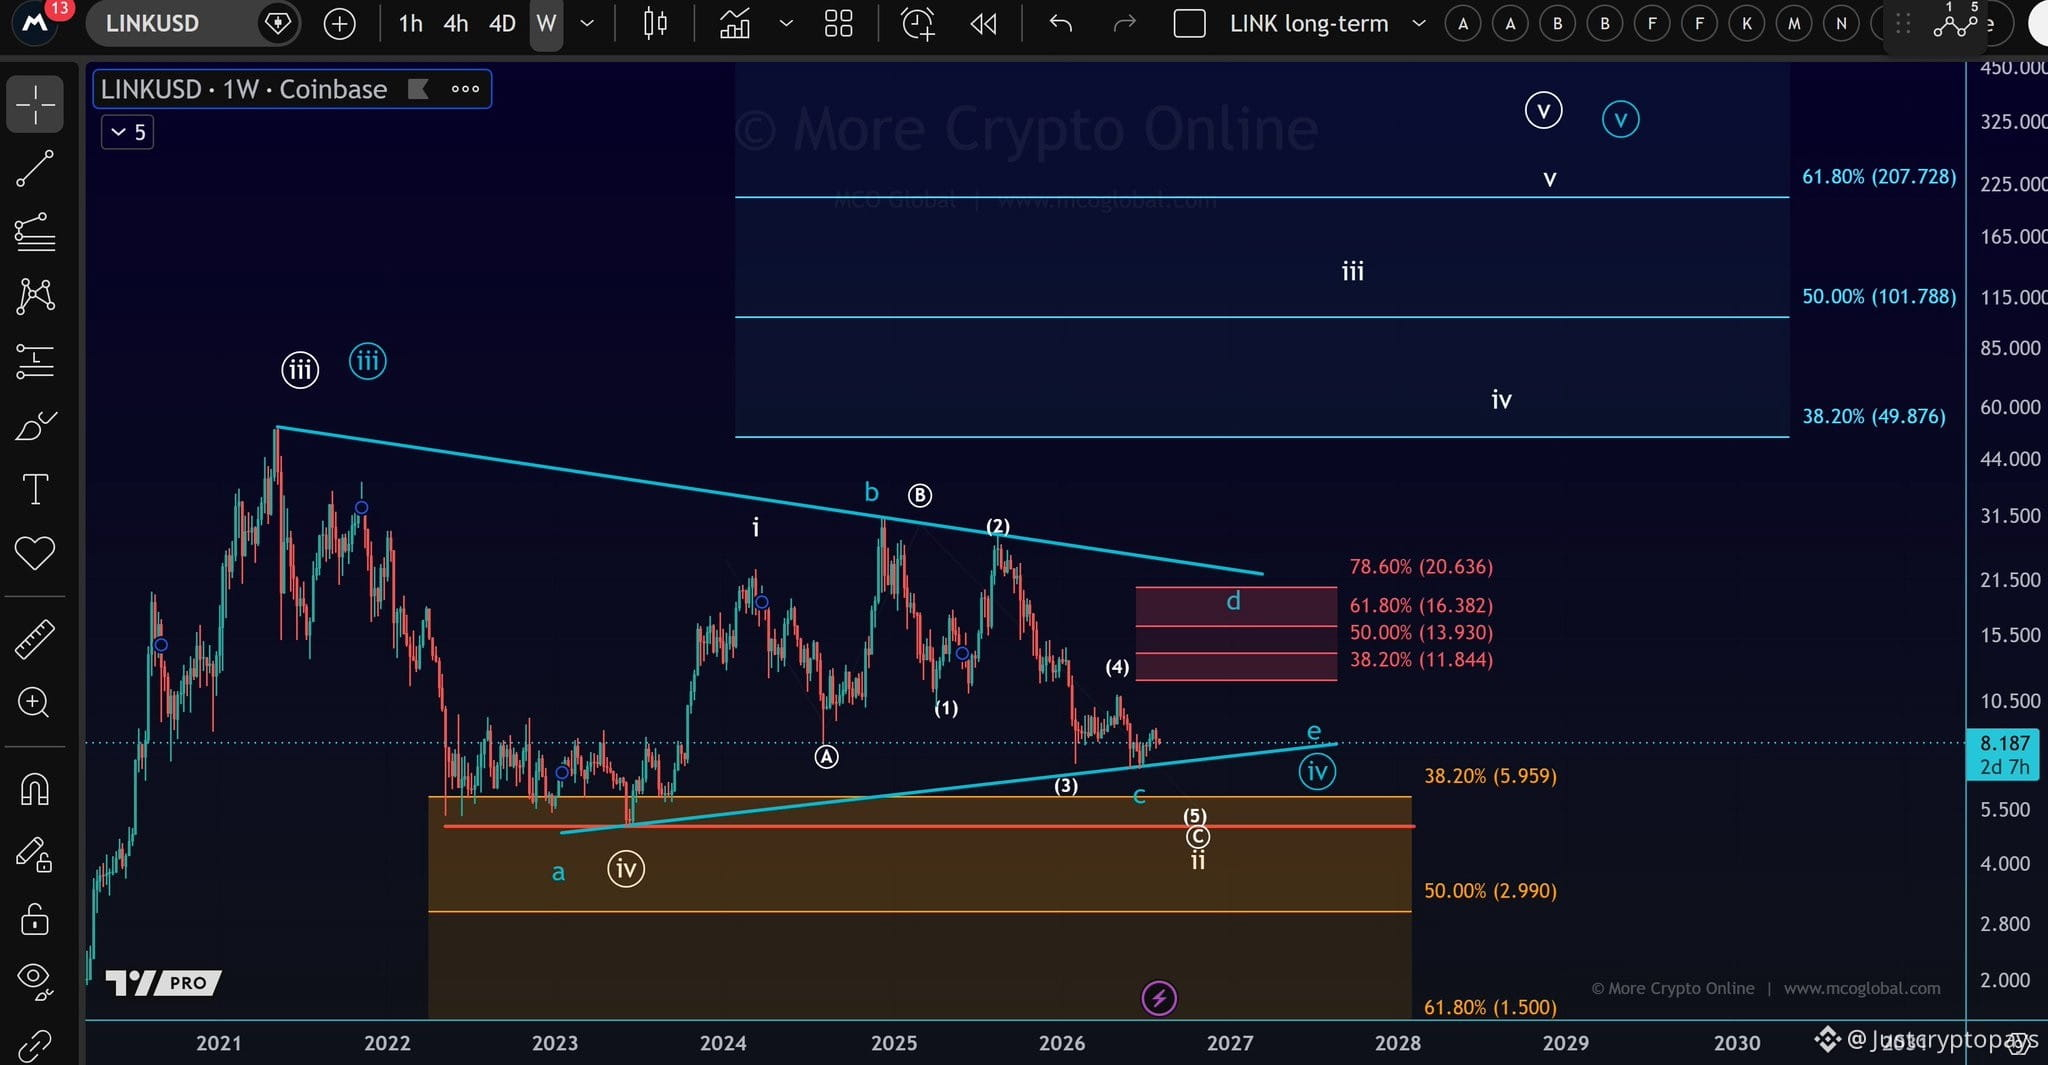Switch to the 4h timeframe
The width and height of the screenshot is (2048, 1065).
point(456,24)
